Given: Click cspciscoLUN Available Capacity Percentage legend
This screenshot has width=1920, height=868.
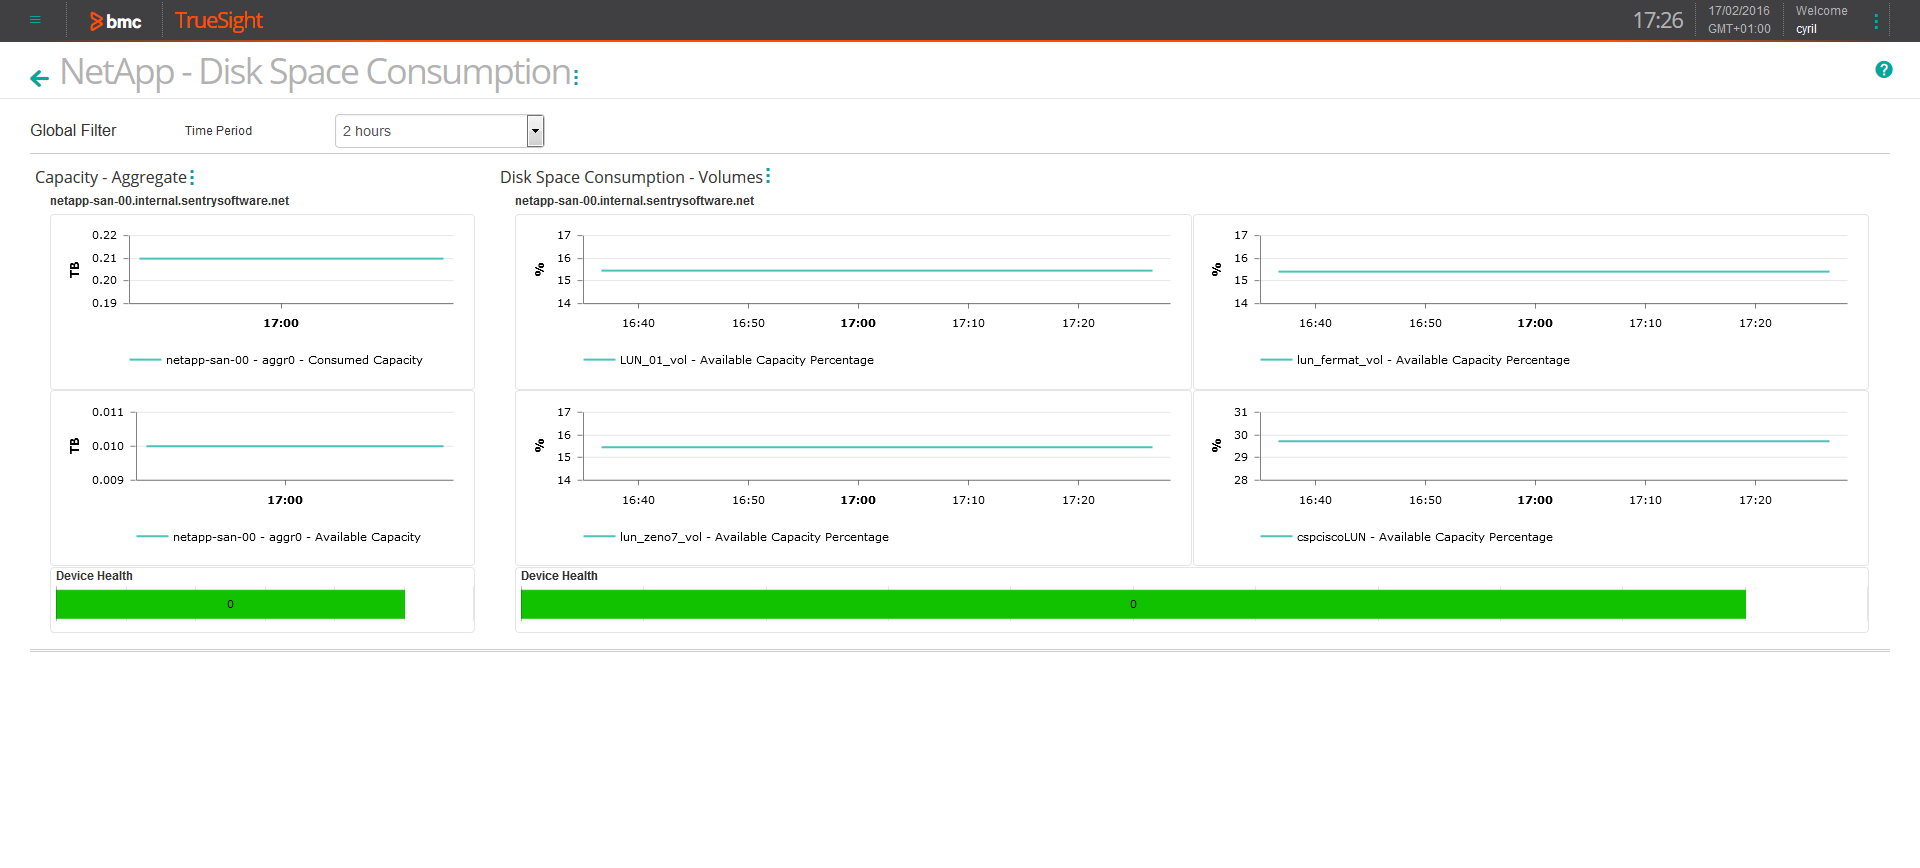Looking at the screenshot, I should click(x=1406, y=537).
